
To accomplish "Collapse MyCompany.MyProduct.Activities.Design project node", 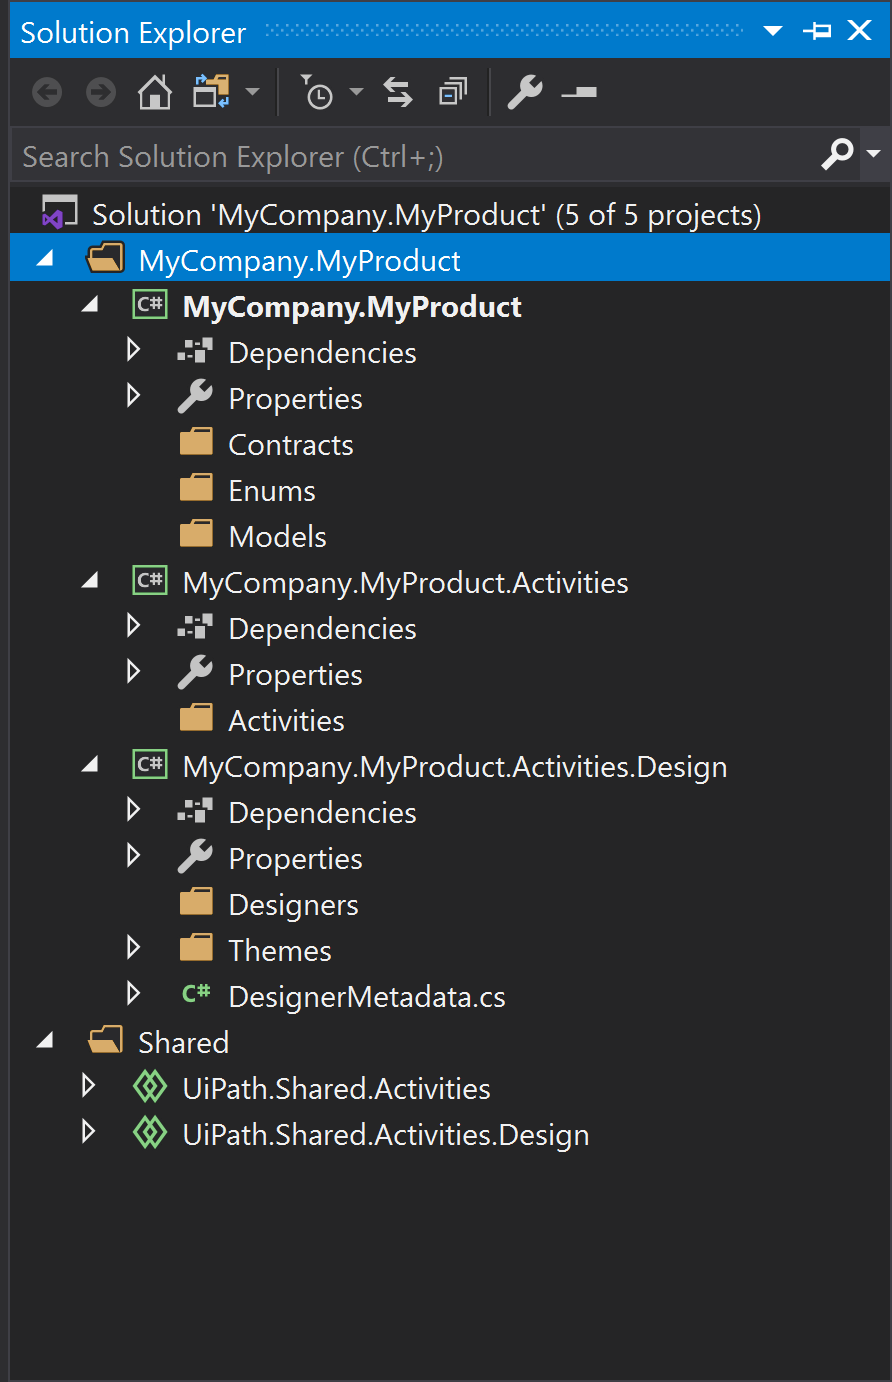I will [90, 764].
